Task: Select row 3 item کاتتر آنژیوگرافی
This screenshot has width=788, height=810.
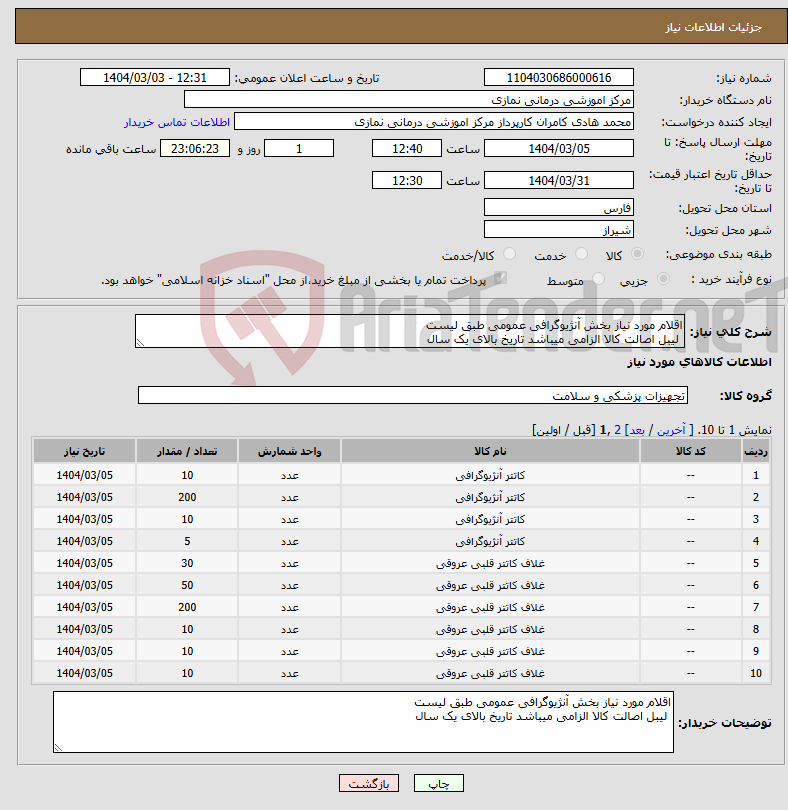Action: point(490,519)
